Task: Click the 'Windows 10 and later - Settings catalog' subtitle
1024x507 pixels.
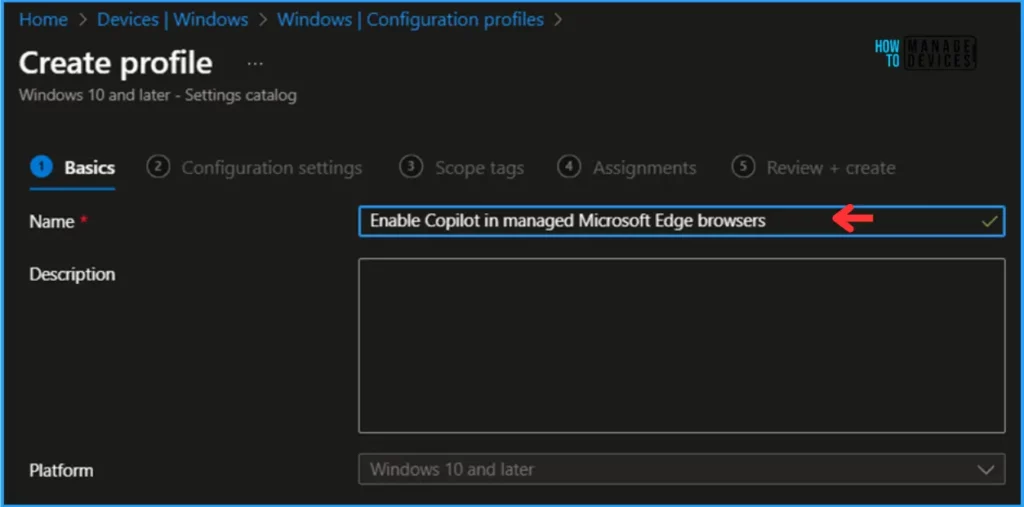Action: 157,95
